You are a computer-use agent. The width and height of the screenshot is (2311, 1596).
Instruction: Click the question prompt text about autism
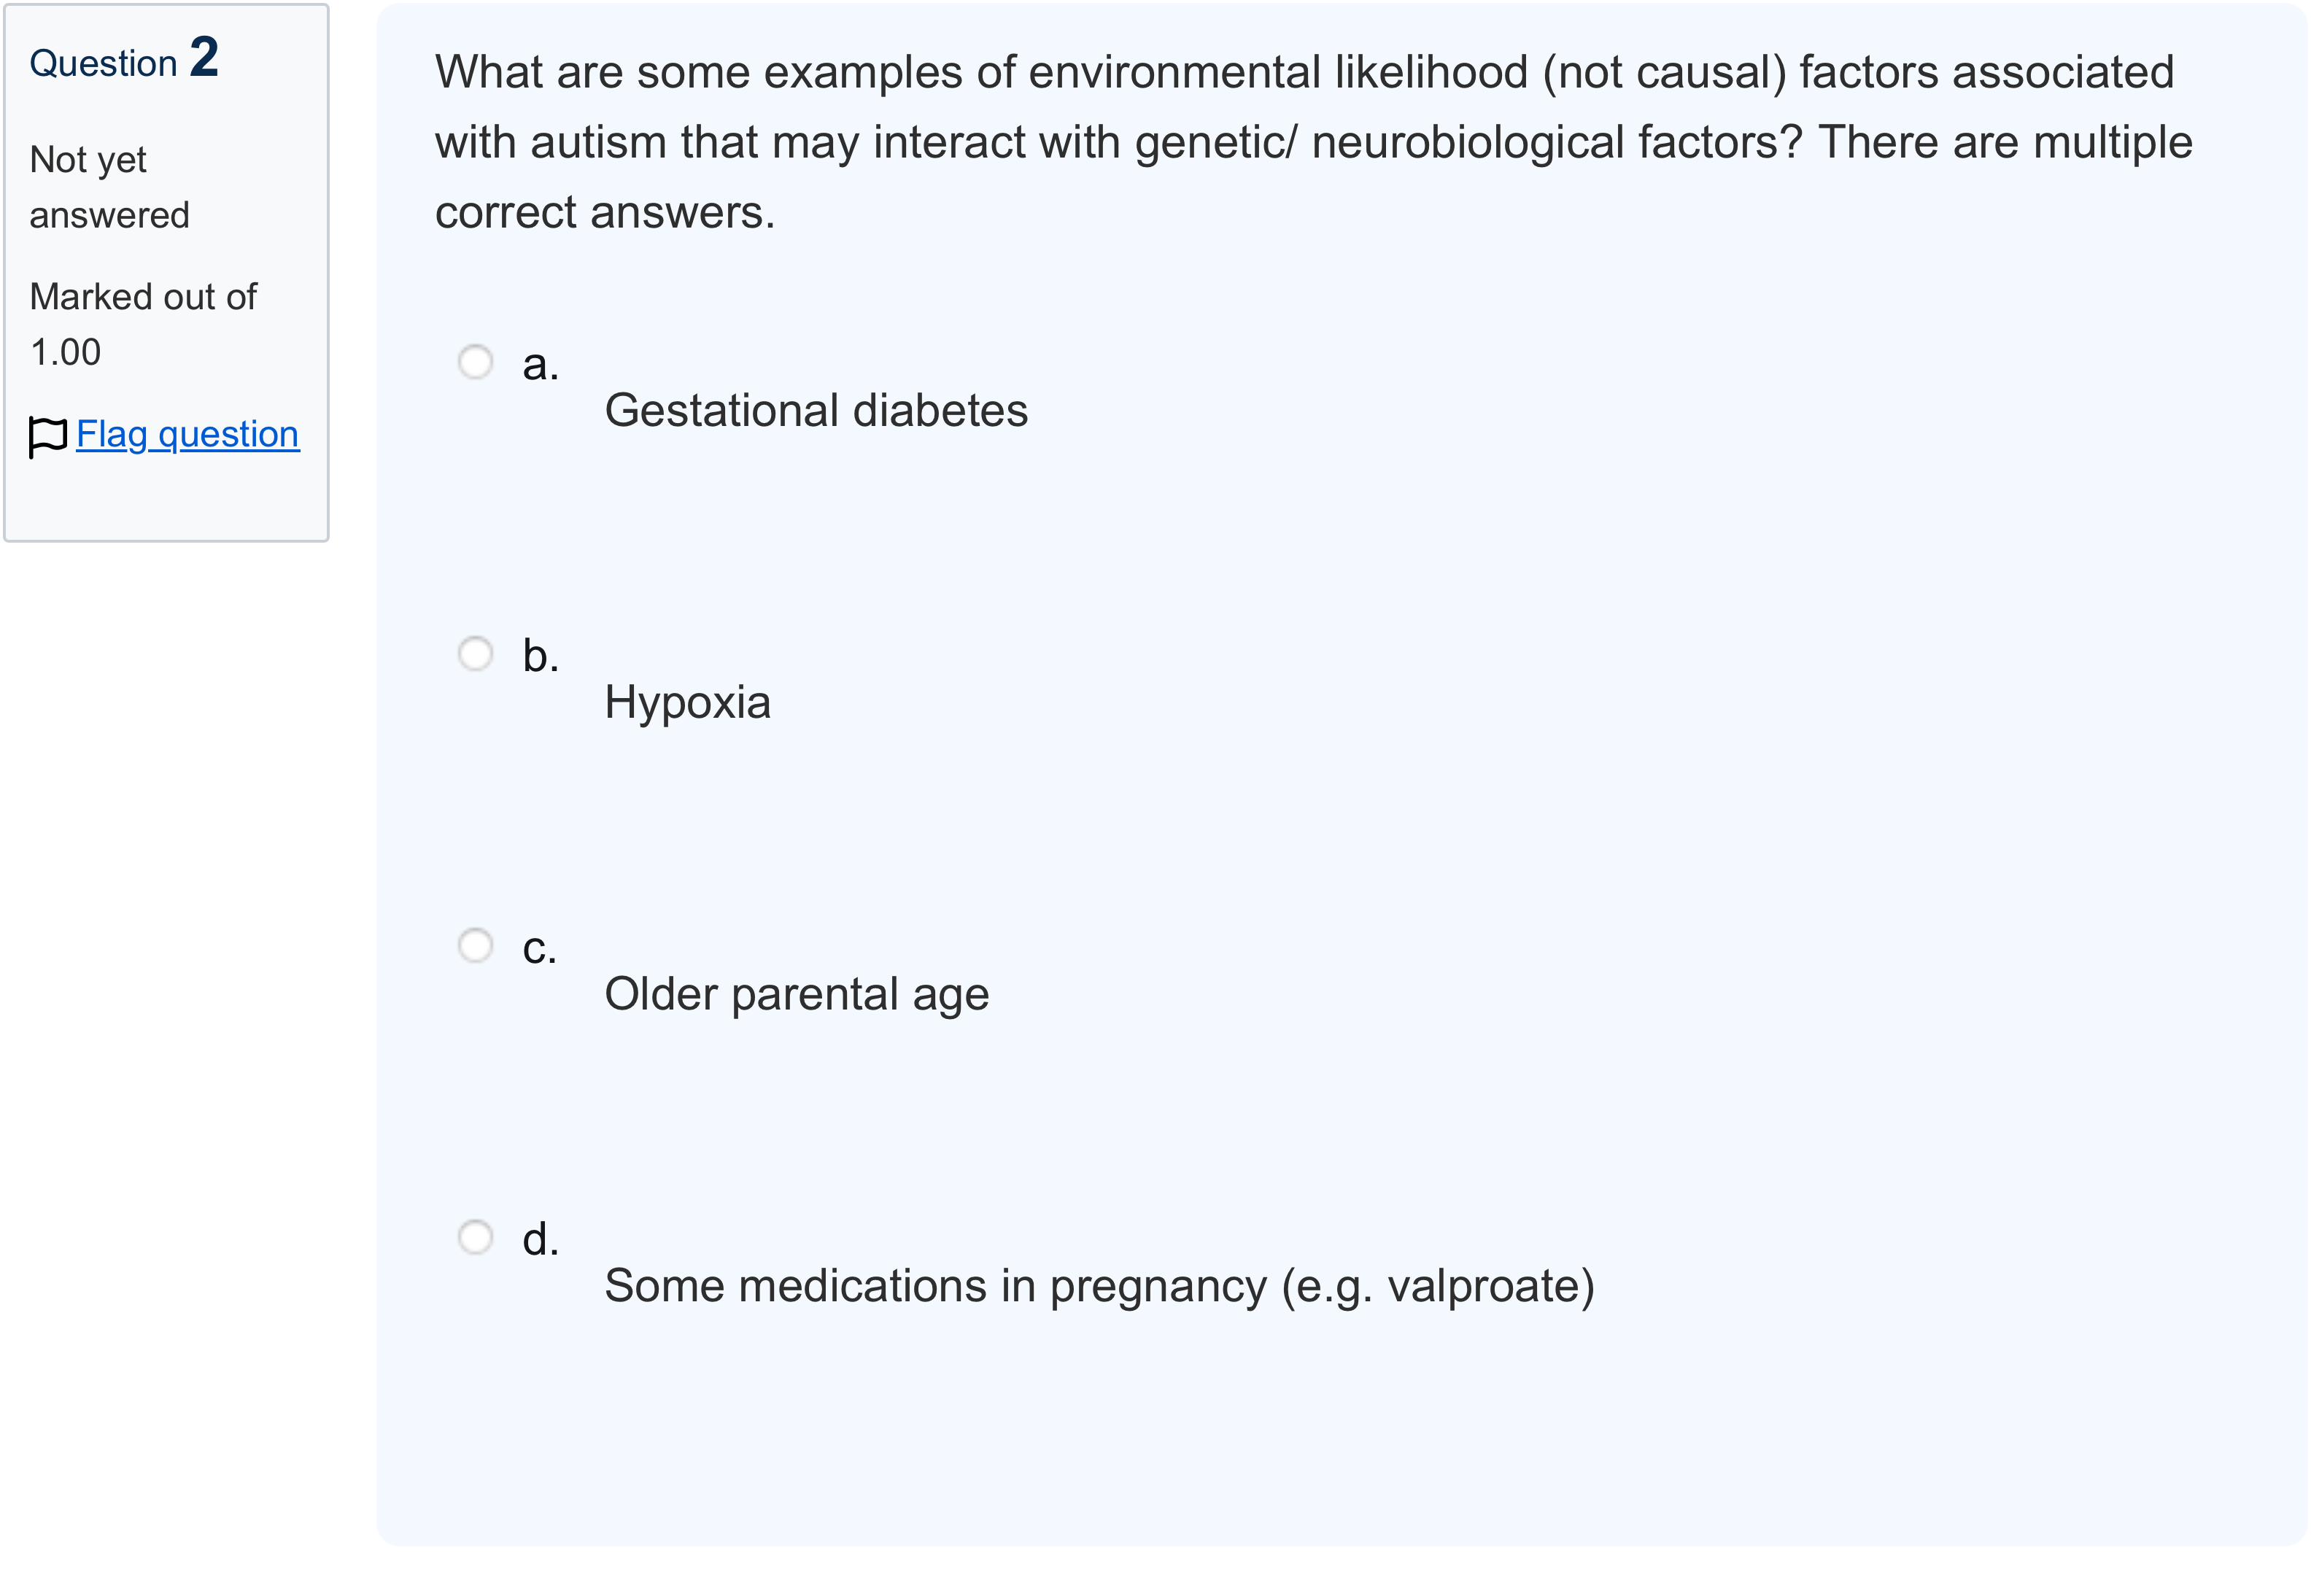(1313, 142)
